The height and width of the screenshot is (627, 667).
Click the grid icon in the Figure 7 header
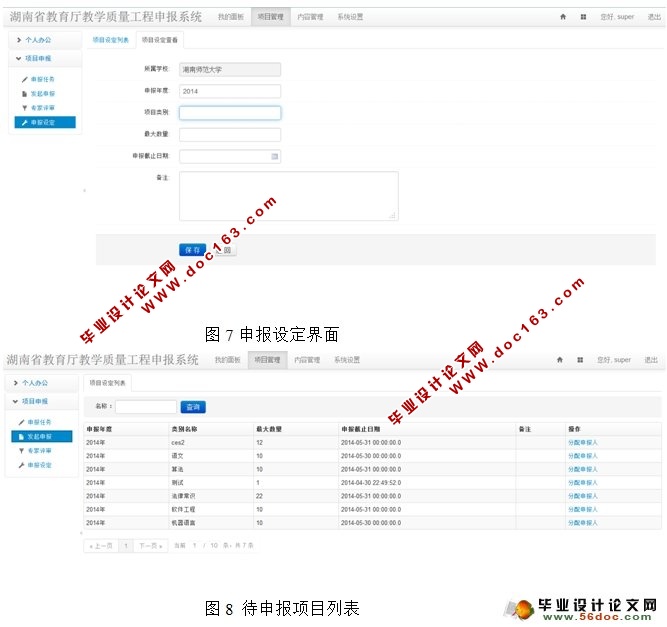[583, 17]
